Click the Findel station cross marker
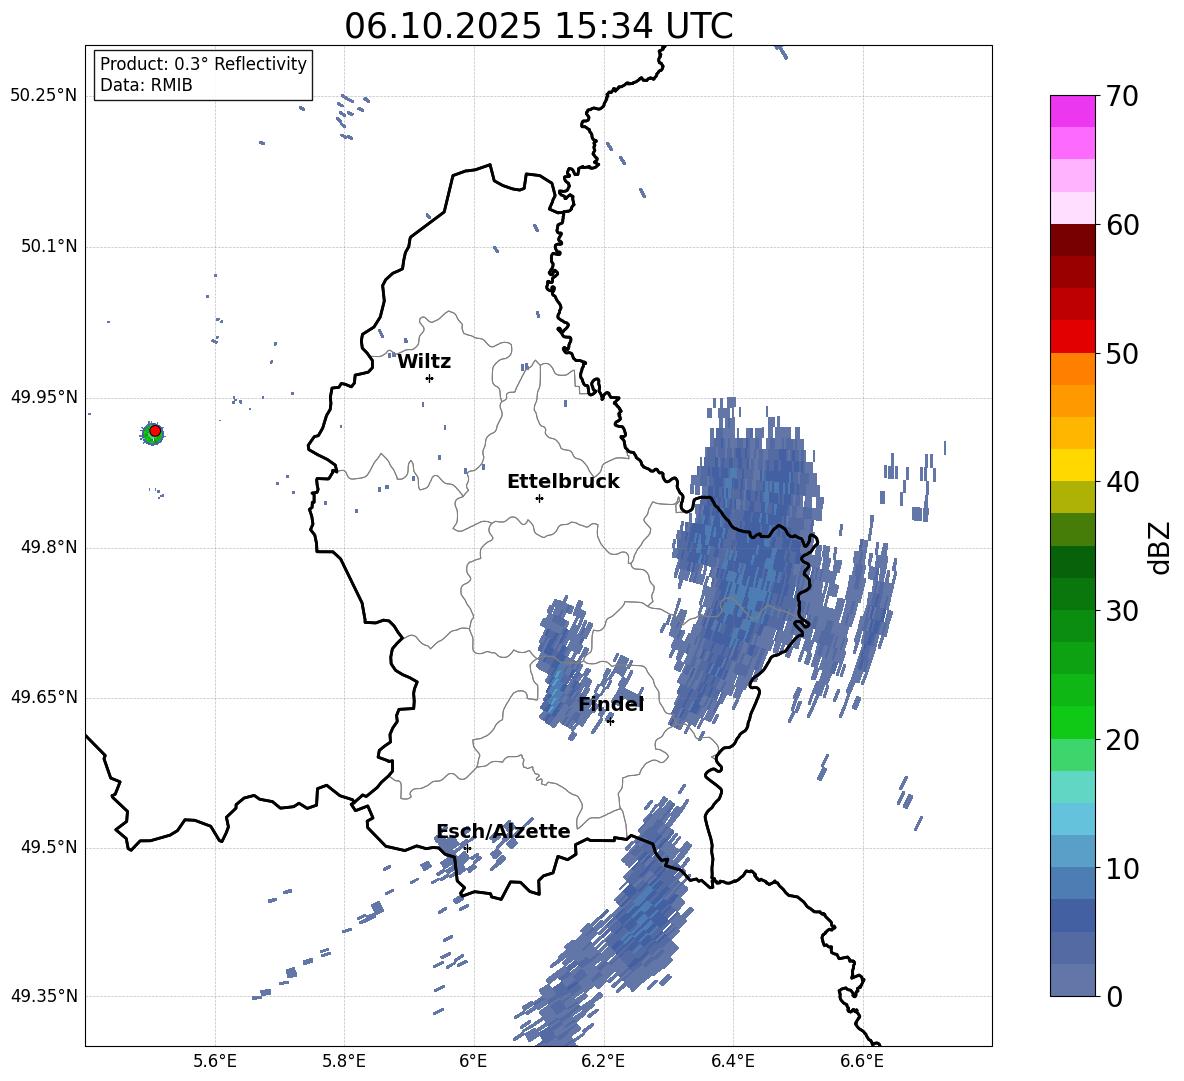This screenshot has width=1184, height=1081. tap(610, 721)
